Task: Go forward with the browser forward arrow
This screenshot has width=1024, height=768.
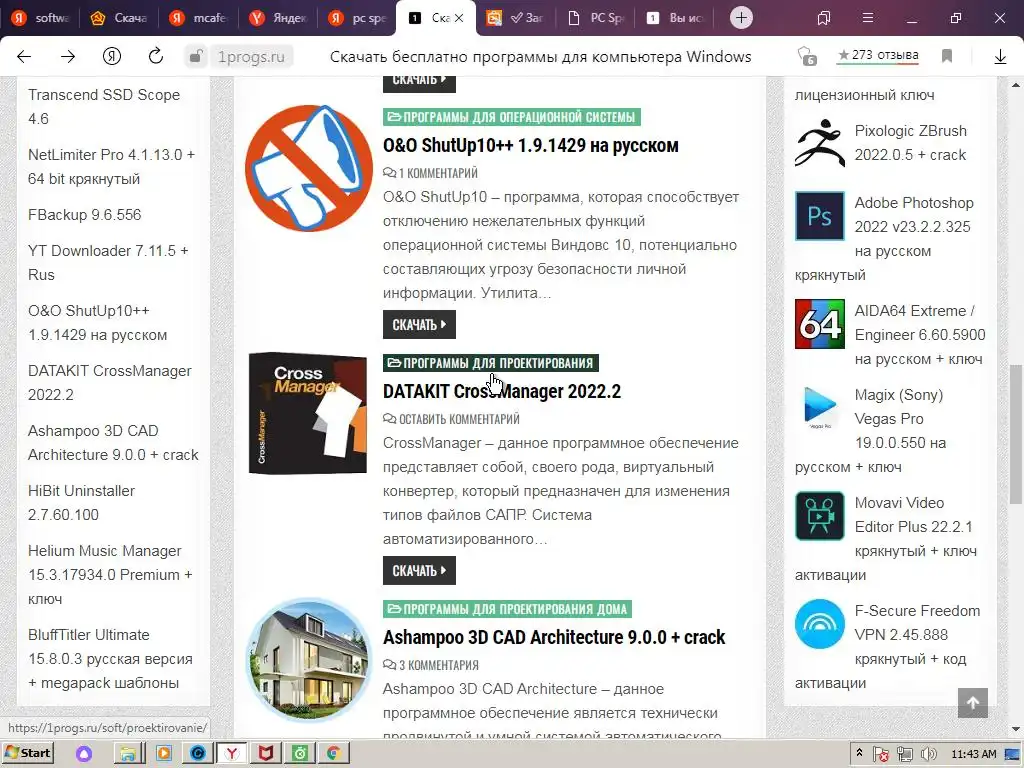Action: click(68, 57)
